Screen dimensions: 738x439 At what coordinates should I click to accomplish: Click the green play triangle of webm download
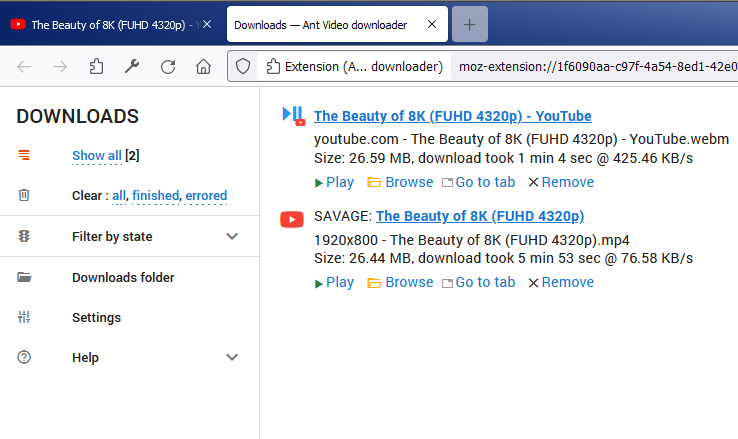(x=319, y=183)
